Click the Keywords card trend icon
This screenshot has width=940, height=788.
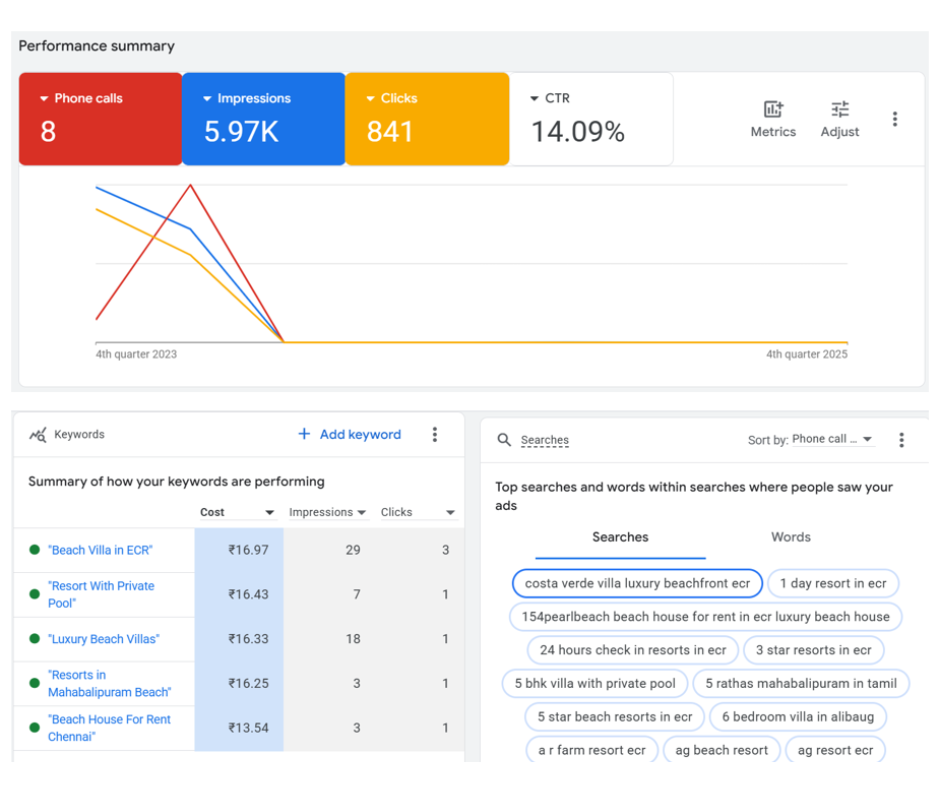(x=38, y=435)
